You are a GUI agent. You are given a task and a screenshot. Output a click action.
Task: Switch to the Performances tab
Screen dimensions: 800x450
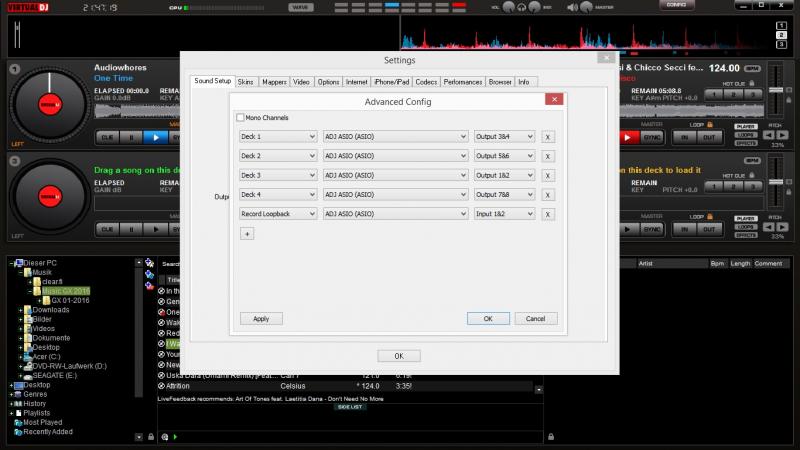coord(463,82)
